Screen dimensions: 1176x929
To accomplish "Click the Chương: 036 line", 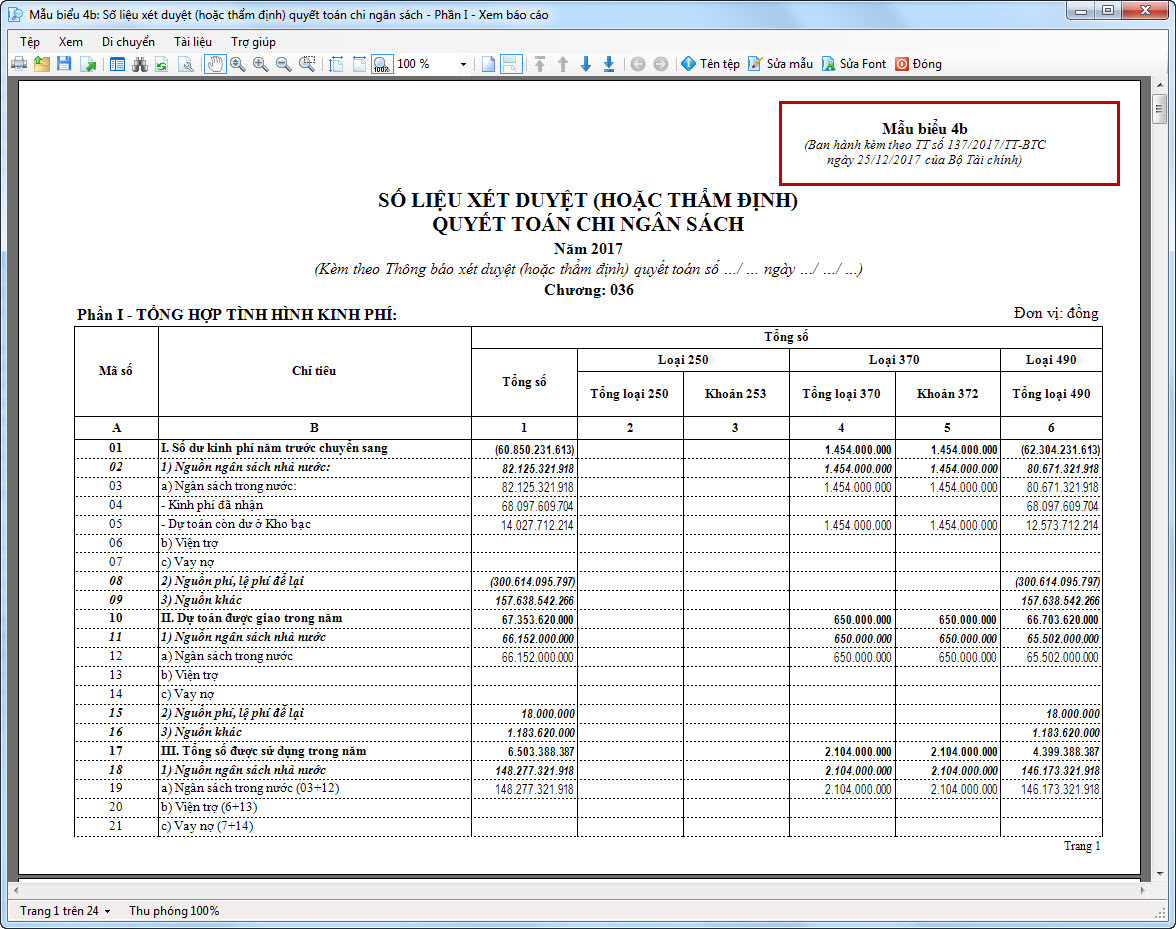I will click(589, 290).
